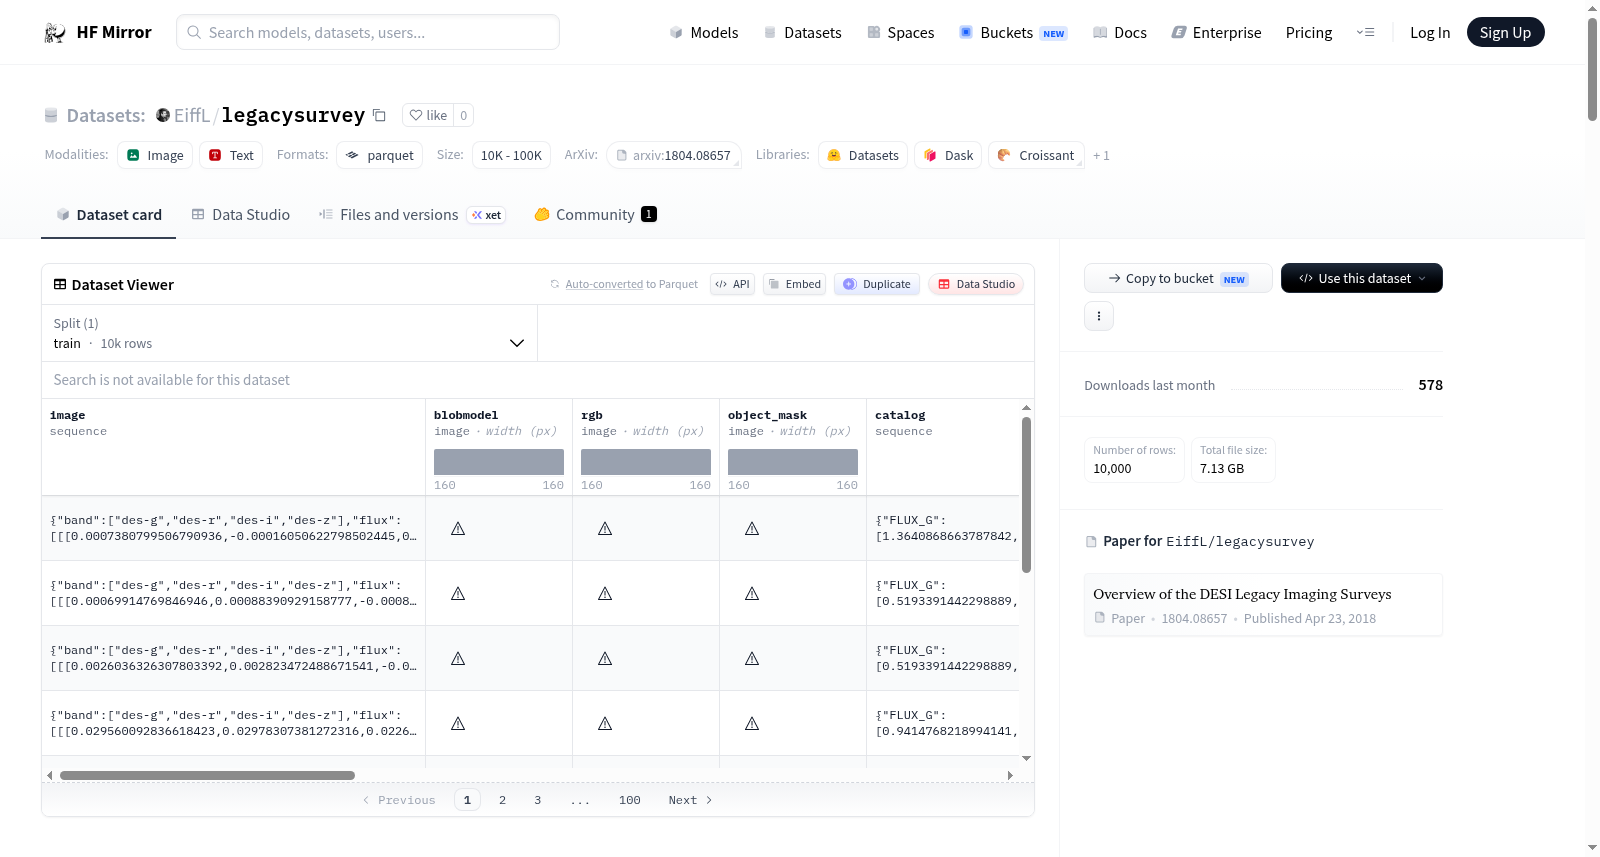The width and height of the screenshot is (1600, 857).
Task: Go to the Community tab
Action: (x=595, y=215)
